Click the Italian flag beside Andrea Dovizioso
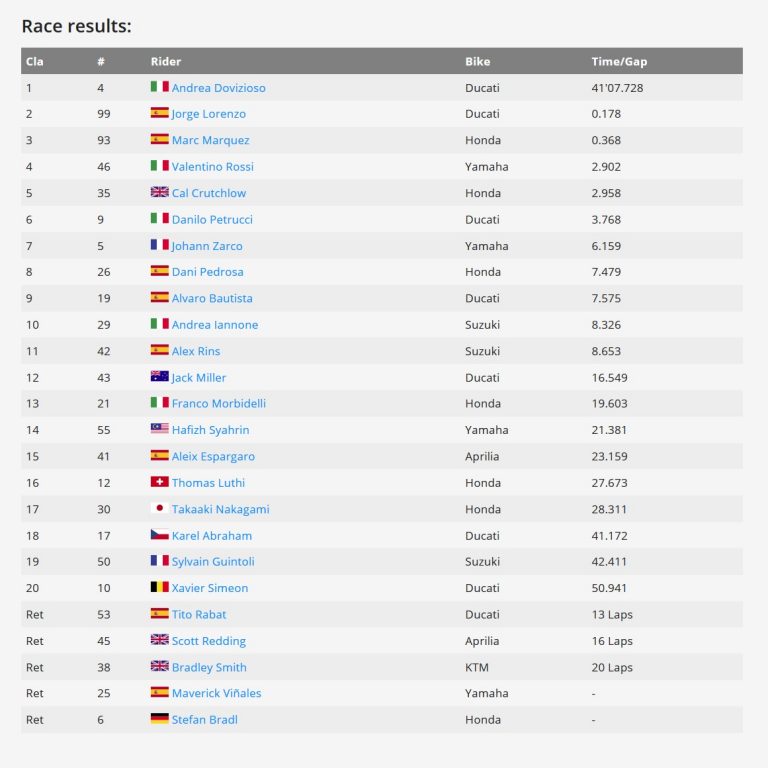The image size is (768, 768). click(x=159, y=87)
